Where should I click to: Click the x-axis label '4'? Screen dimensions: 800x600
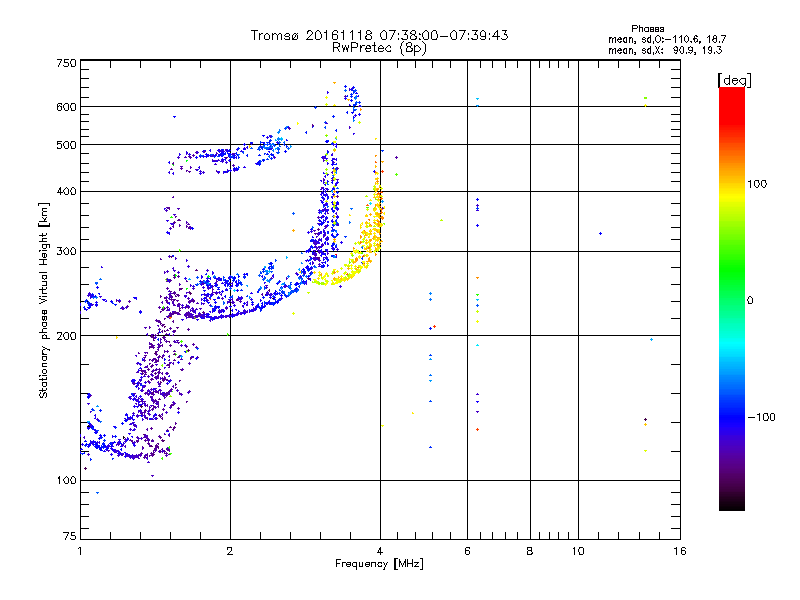(380, 551)
